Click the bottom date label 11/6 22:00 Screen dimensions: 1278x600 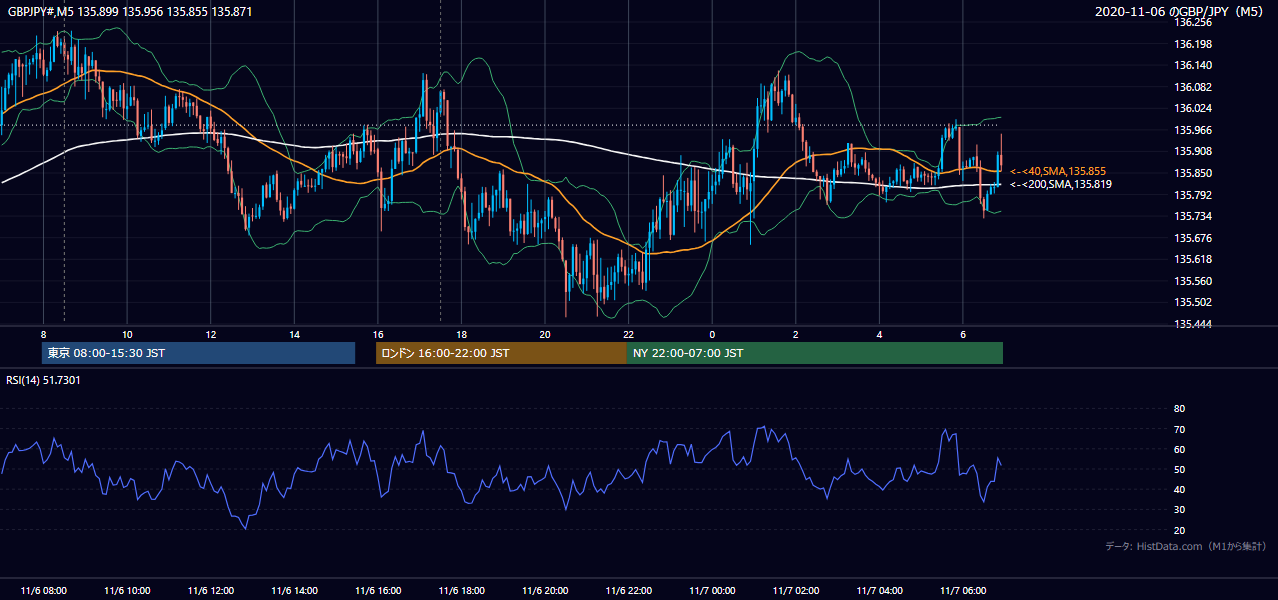[x=628, y=591]
